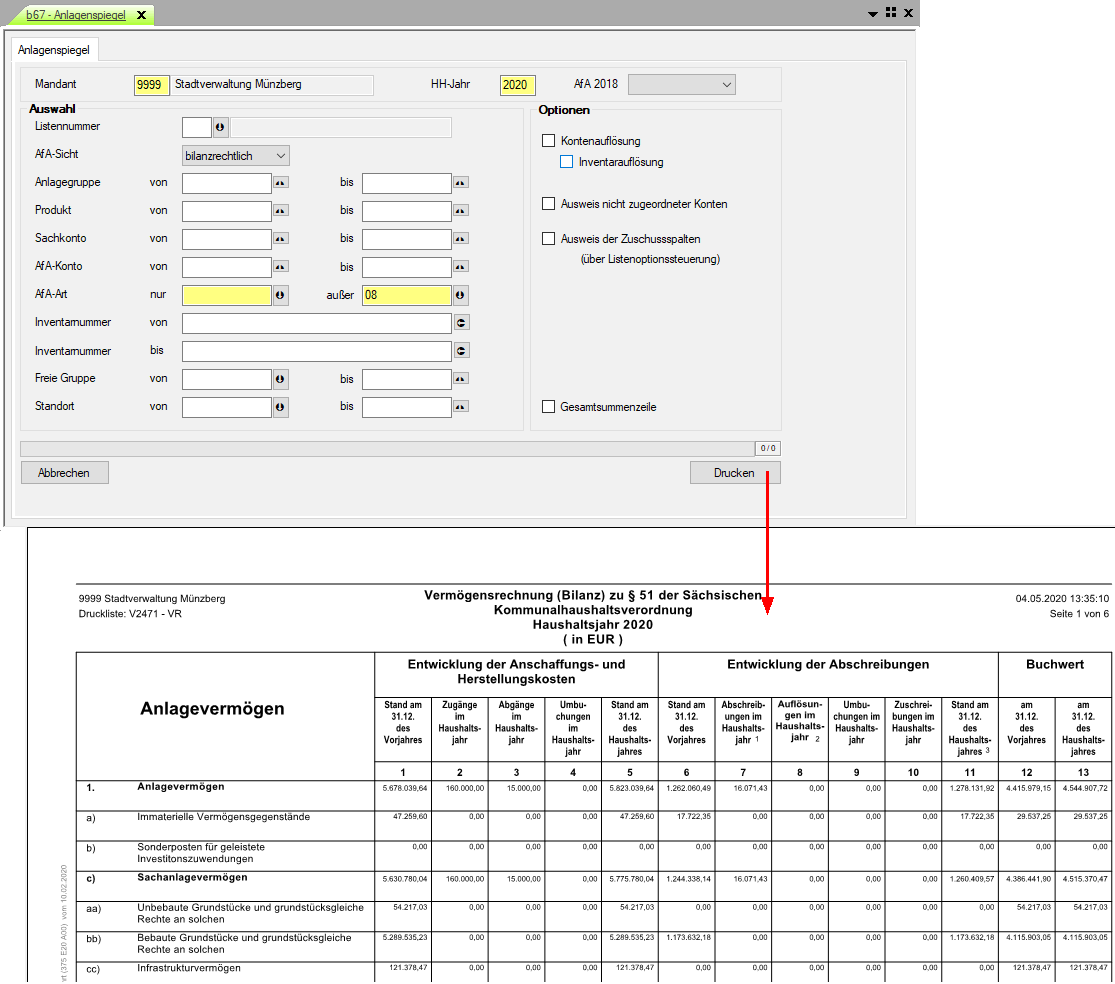The height and width of the screenshot is (984, 1115).
Task: Open Freie Gruppe von lookup icon
Action: 281,380
